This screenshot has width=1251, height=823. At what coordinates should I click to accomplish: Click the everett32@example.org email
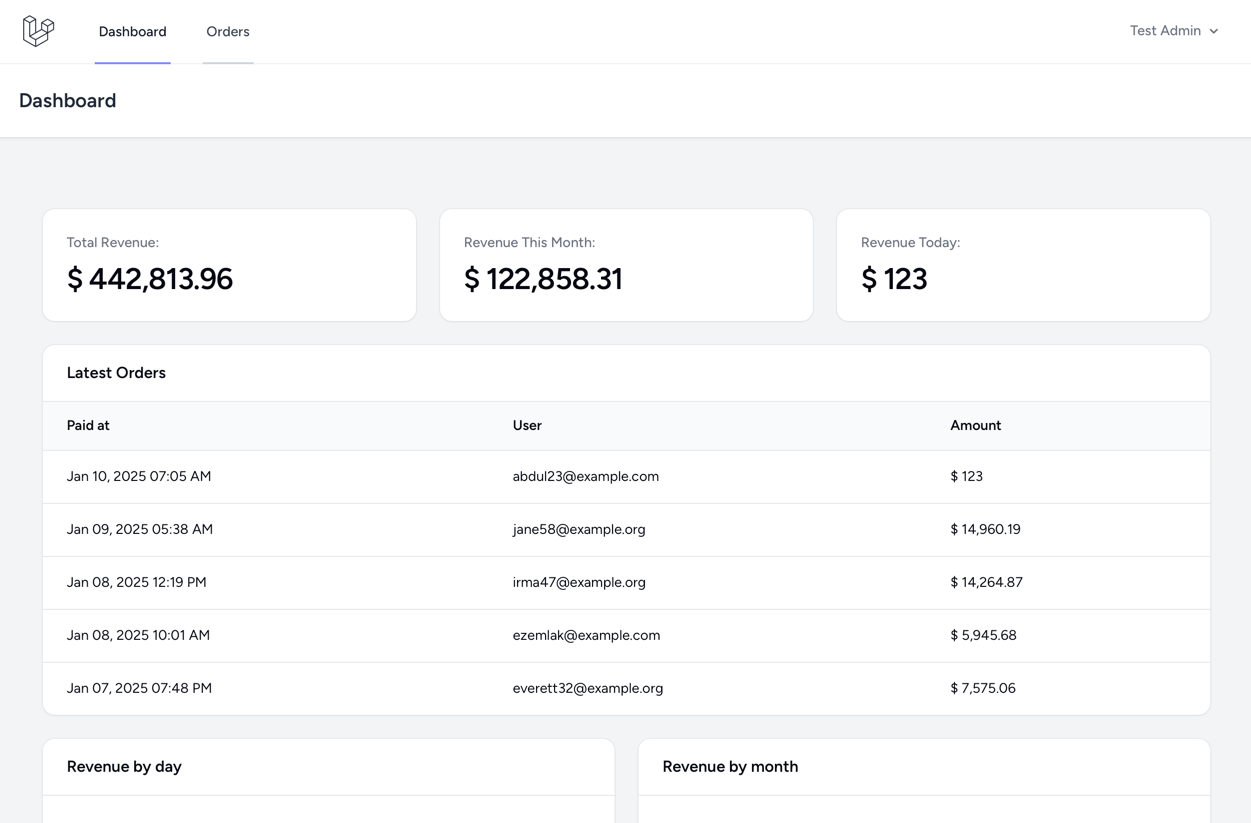pos(588,689)
